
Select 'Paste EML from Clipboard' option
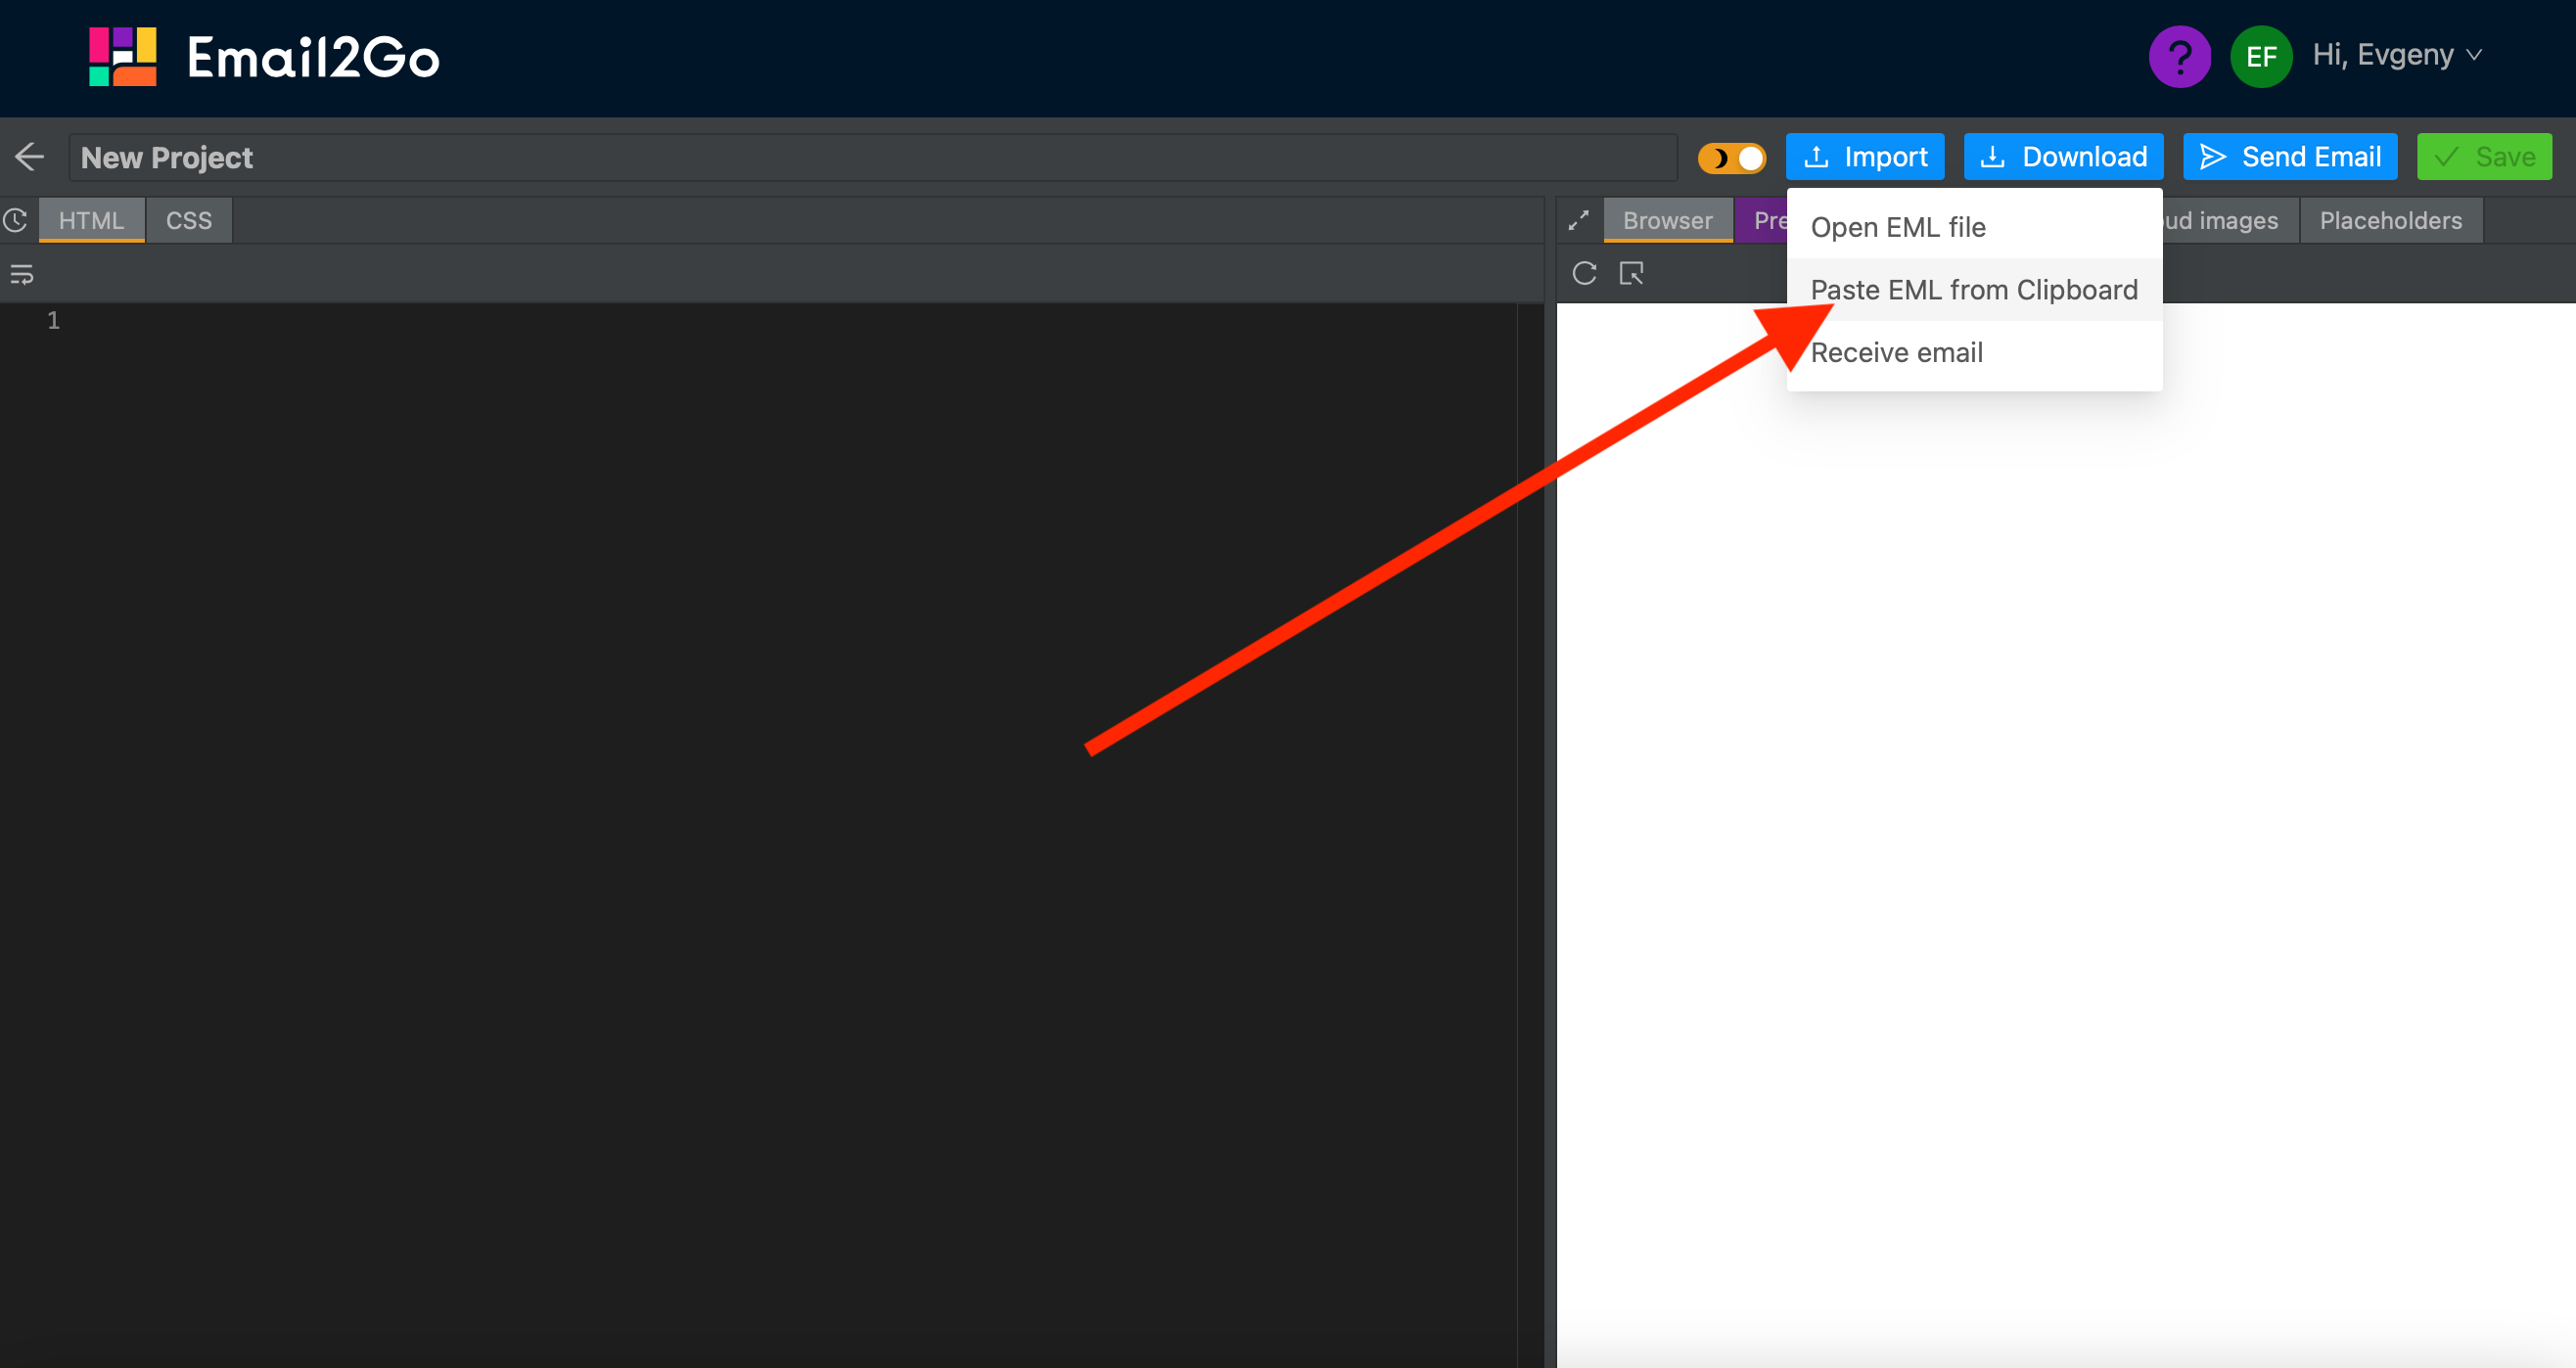point(1973,290)
